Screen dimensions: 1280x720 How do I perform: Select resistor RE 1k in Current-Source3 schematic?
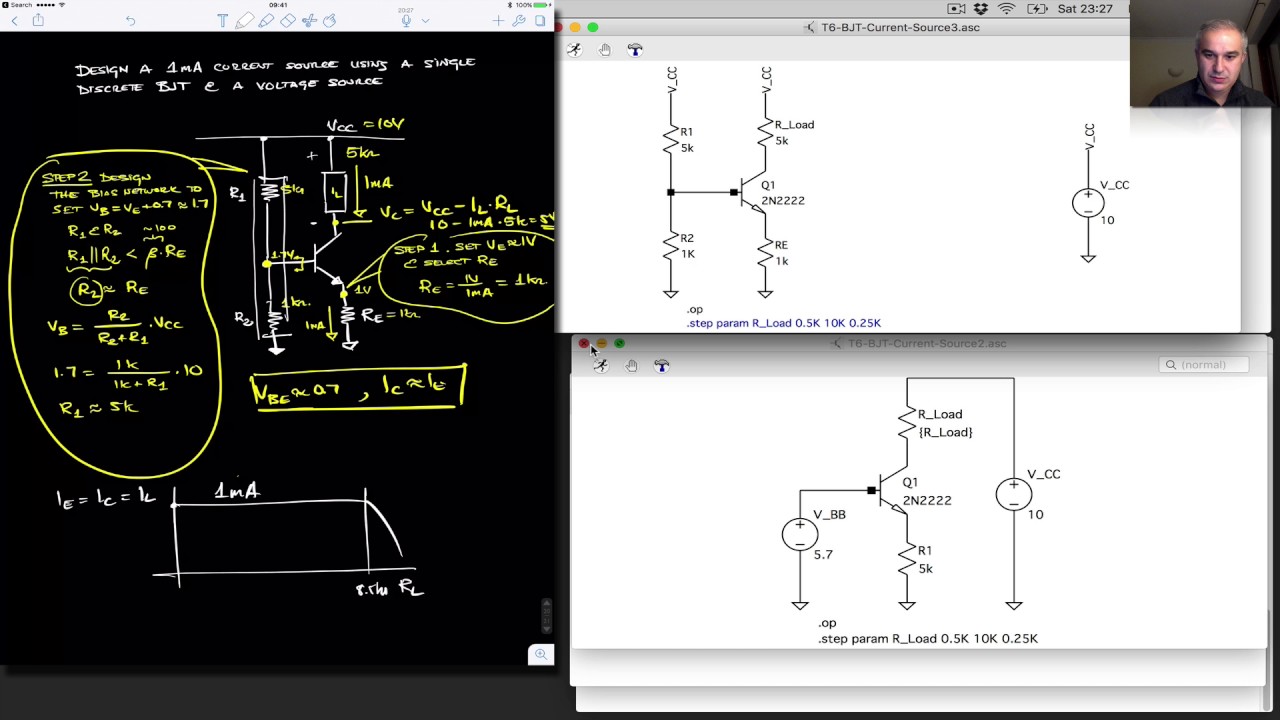click(x=766, y=253)
